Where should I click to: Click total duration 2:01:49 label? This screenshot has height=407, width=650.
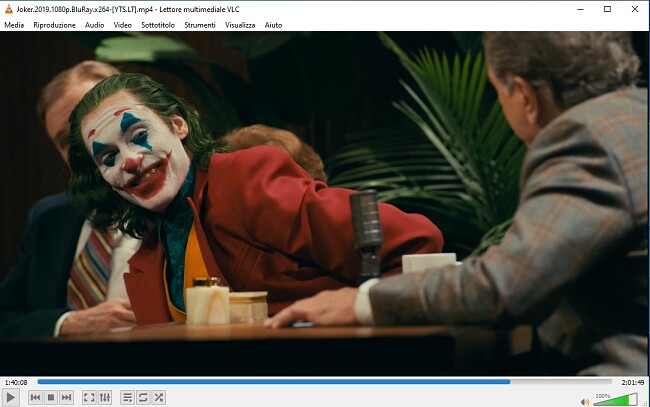coord(633,382)
